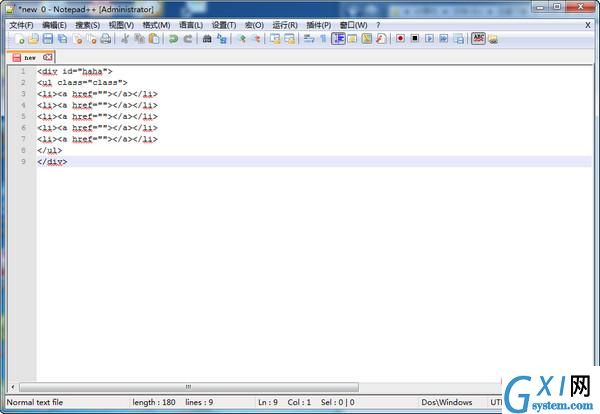Screen dimensions: 600x414
Task: Open the 语言(L) menu
Action: pyautogui.click(x=191, y=25)
